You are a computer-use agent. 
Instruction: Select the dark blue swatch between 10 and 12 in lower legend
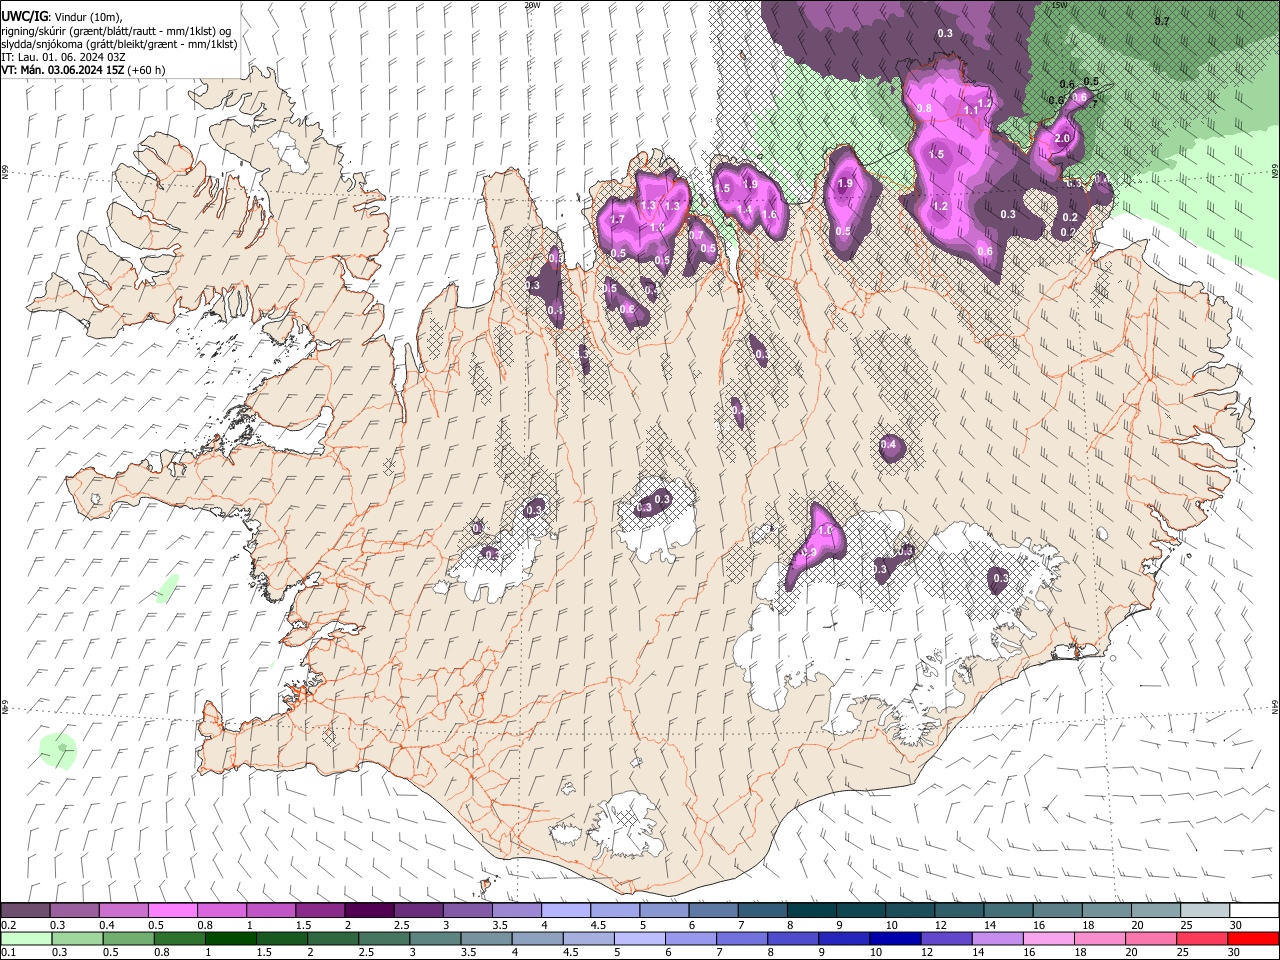point(893,938)
